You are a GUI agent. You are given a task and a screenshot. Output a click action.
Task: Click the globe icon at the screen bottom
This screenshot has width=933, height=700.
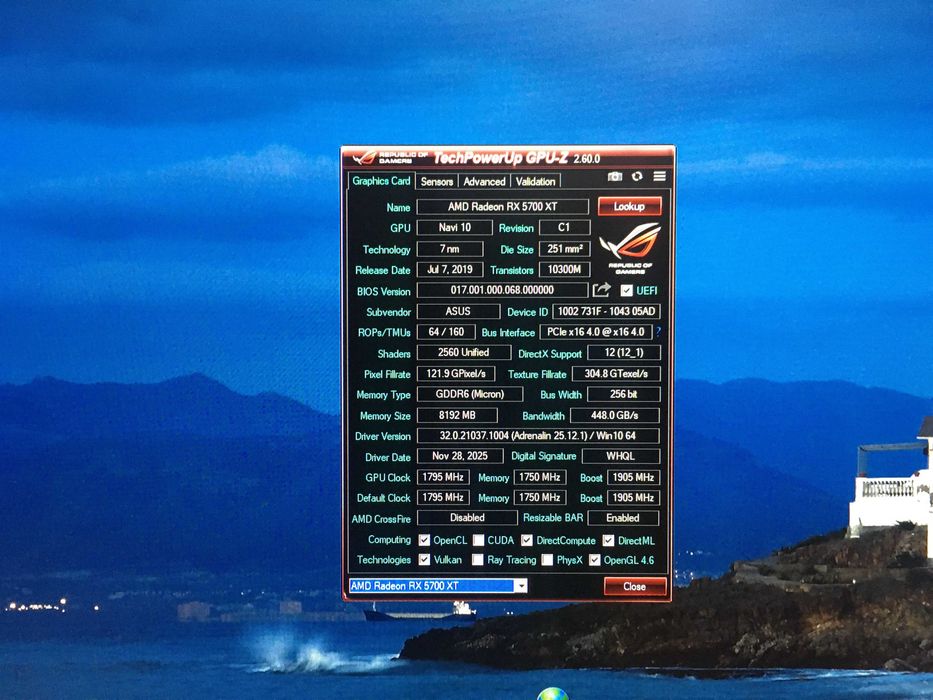pos(553,693)
